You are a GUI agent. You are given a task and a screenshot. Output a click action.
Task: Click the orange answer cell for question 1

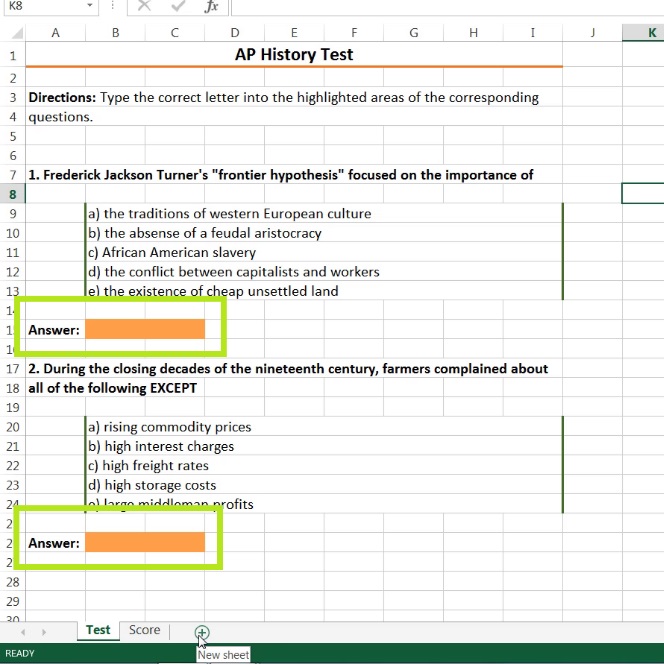[145, 329]
